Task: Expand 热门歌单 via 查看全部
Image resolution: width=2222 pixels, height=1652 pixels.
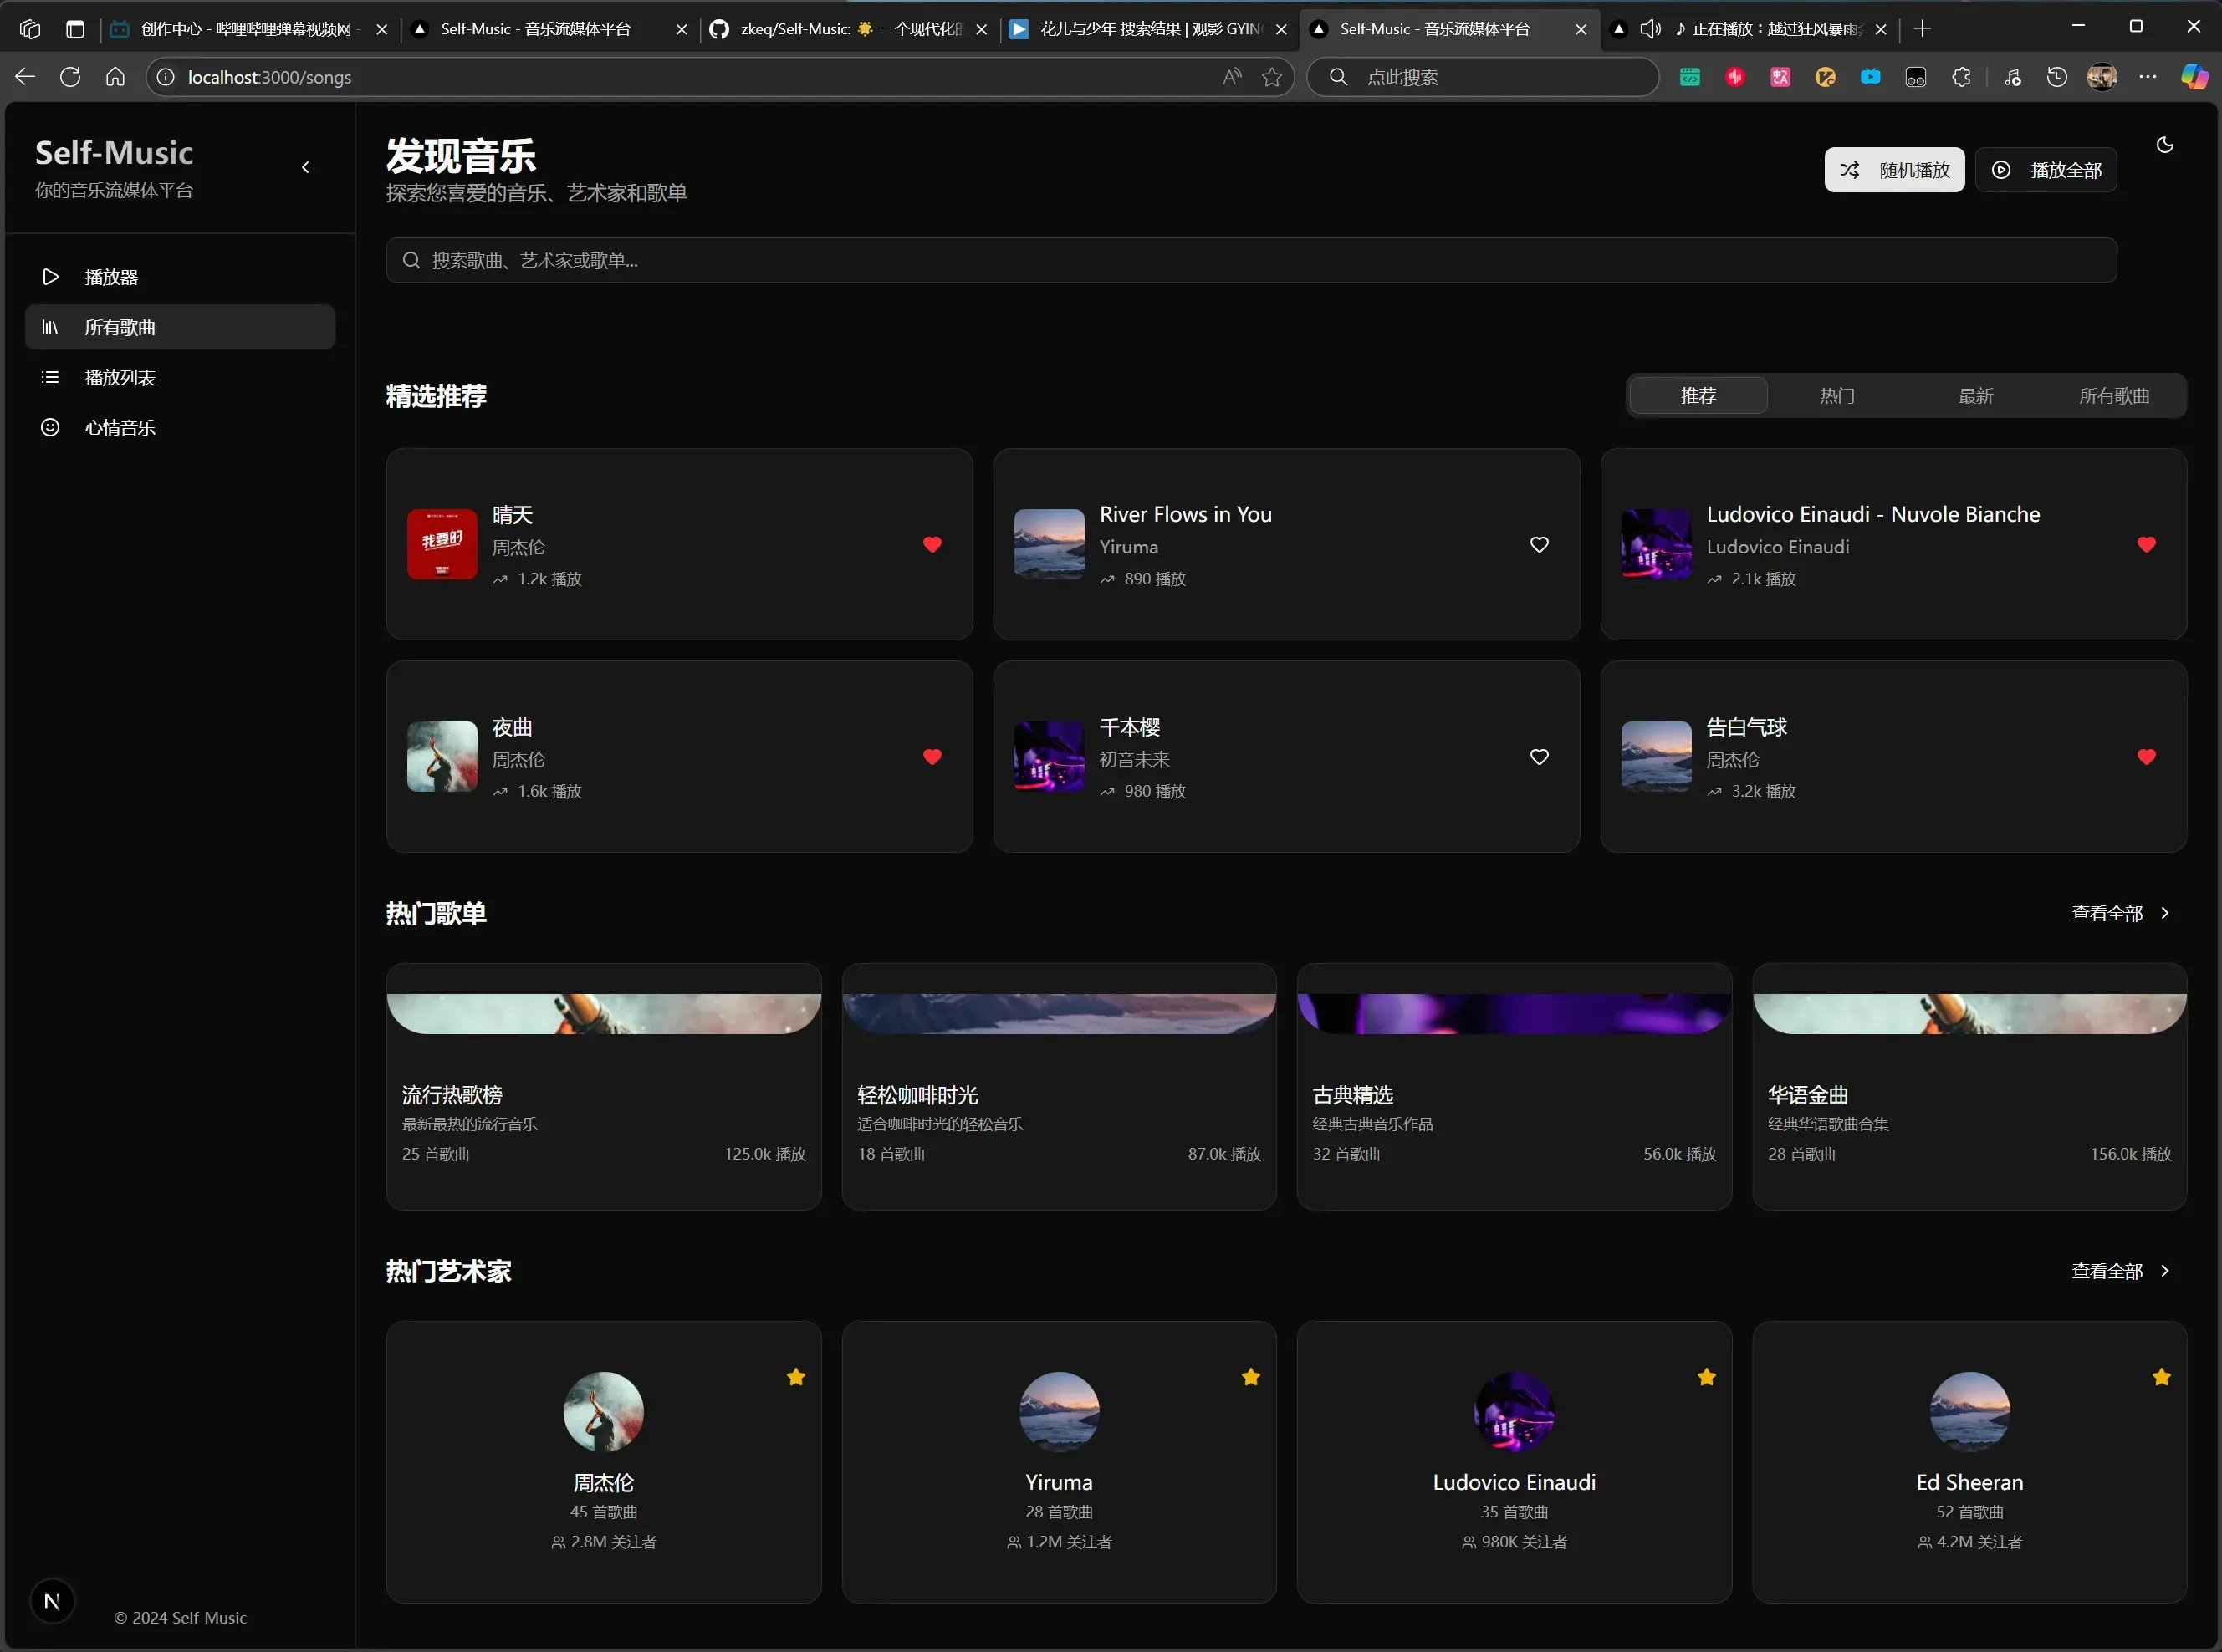Action: [x=2119, y=913]
